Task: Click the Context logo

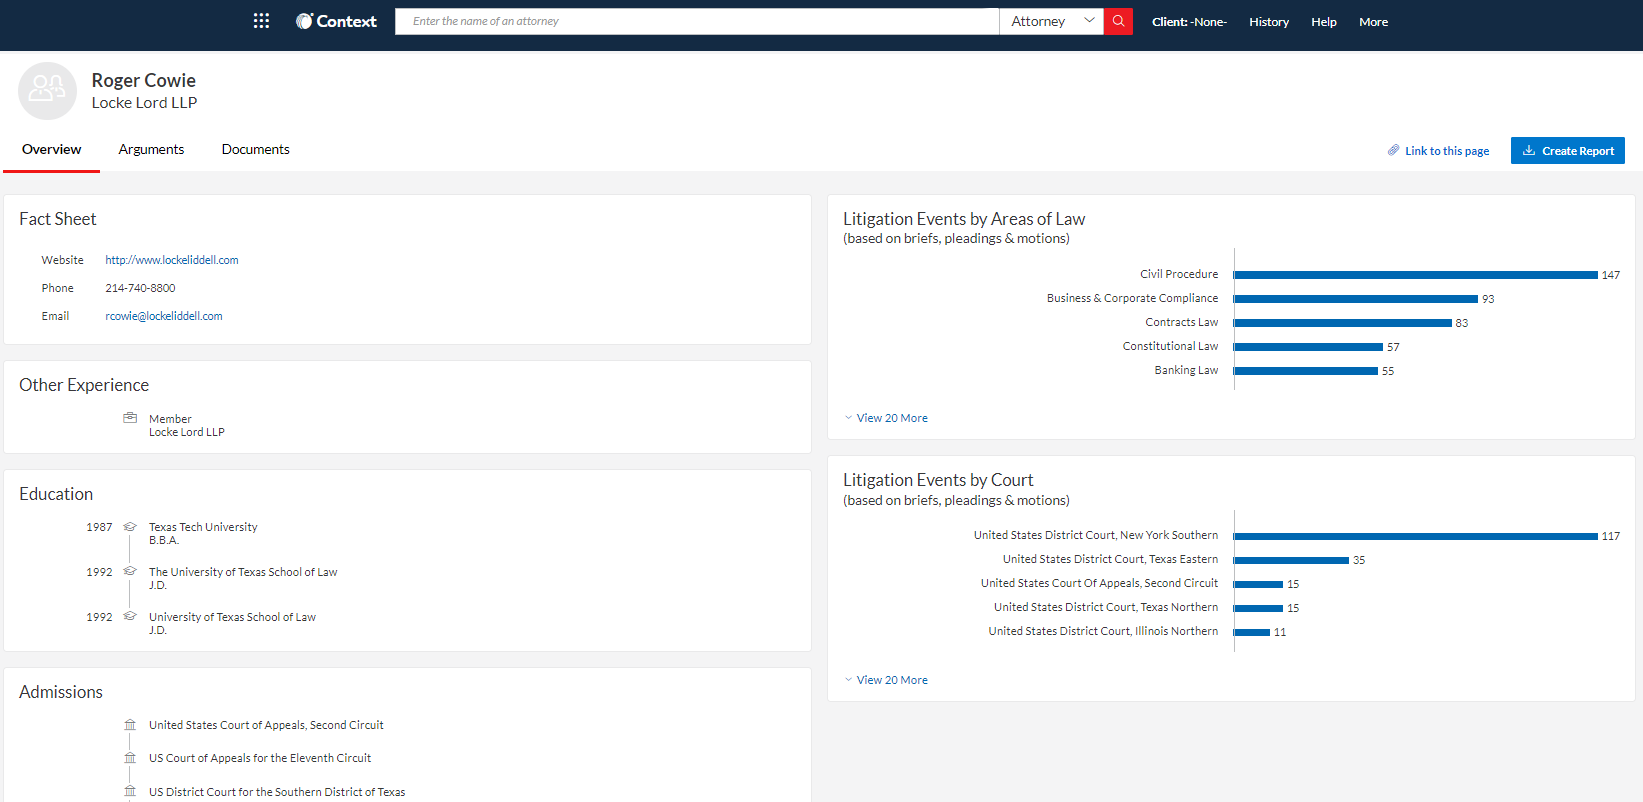Action: [x=336, y=21]
